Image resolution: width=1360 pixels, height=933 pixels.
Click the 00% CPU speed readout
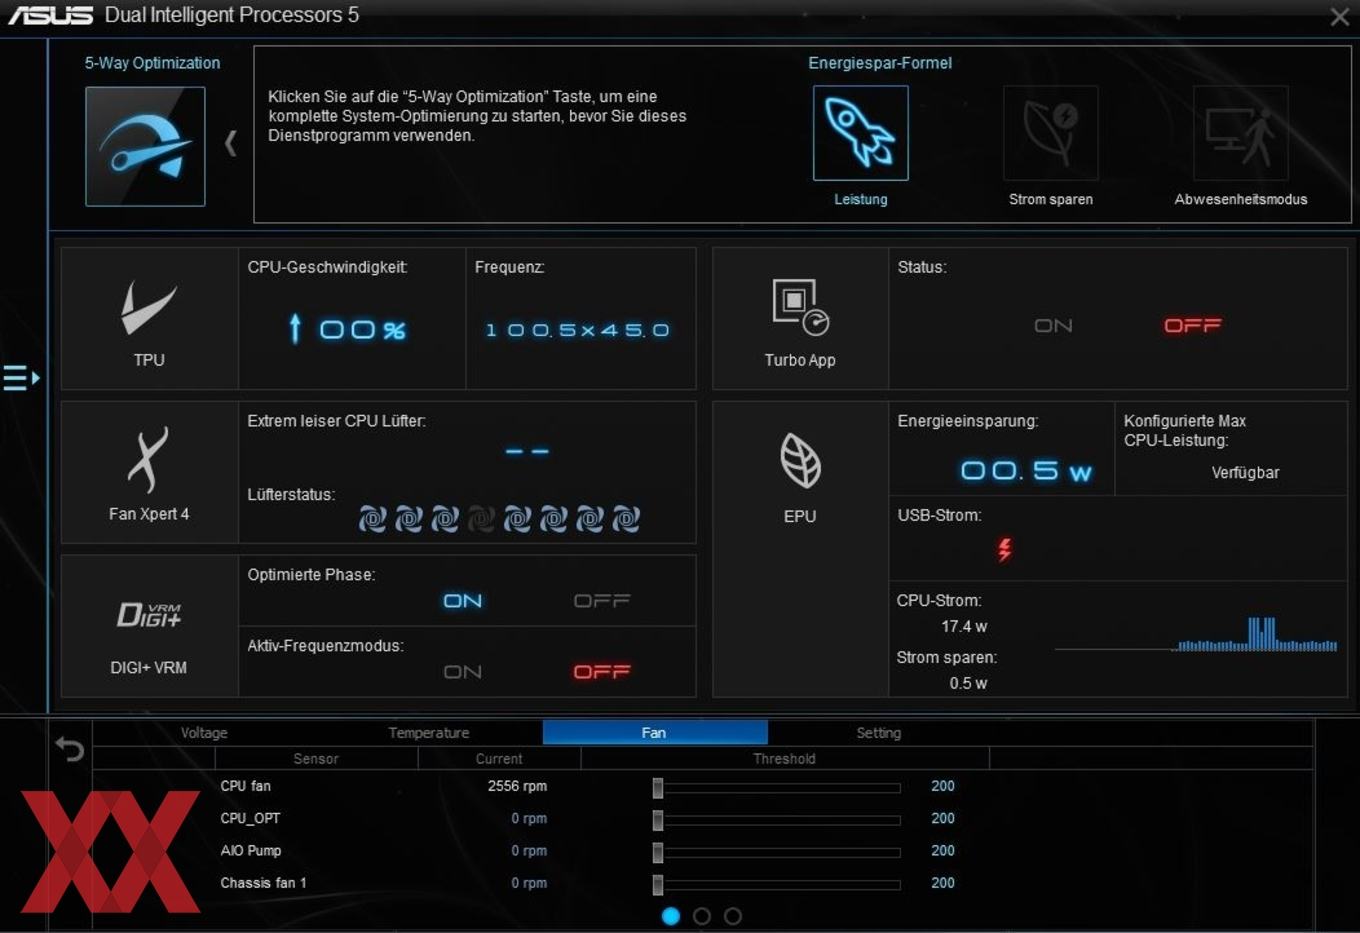[x=362, y=330]
